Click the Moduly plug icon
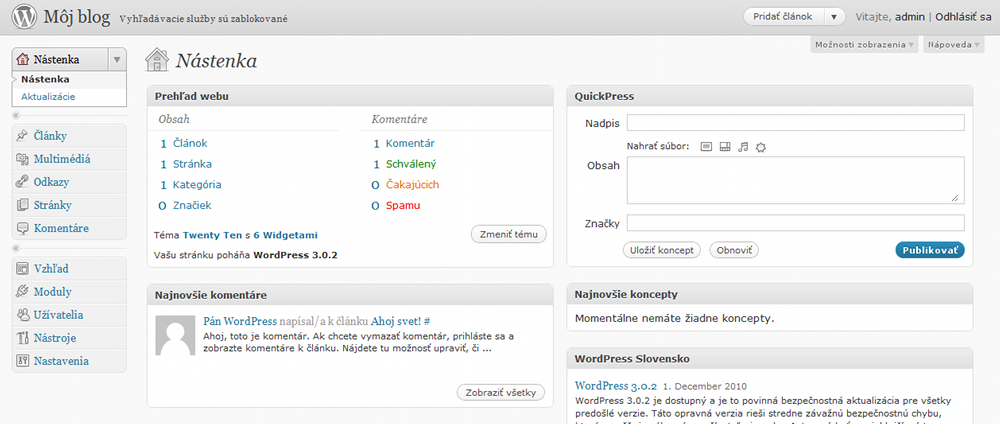1000x424 pixels. coord(23,291)
